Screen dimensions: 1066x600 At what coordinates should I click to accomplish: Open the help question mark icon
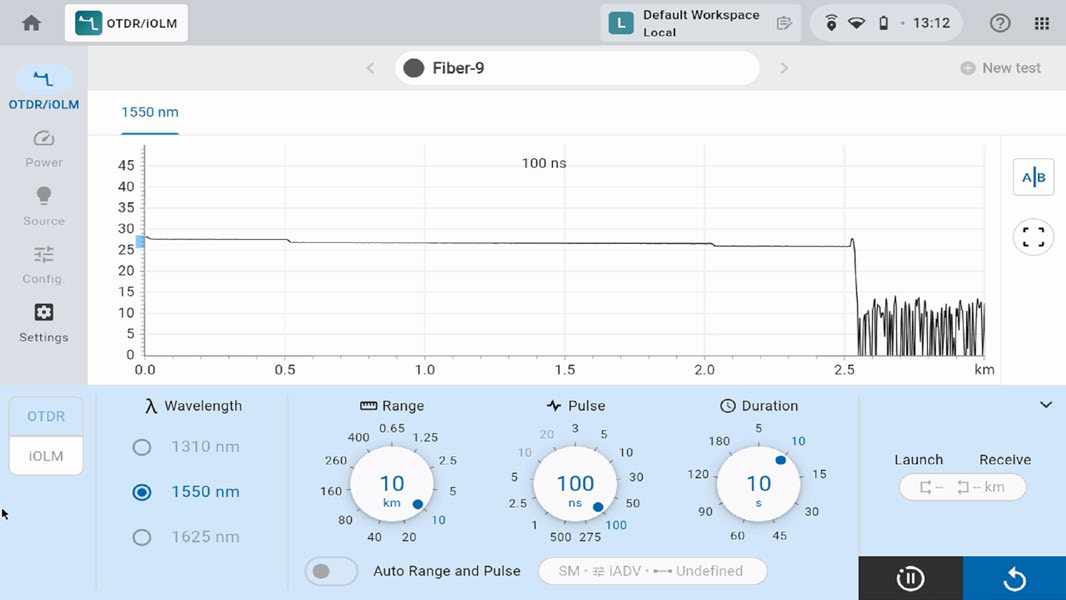click(999, 23)
